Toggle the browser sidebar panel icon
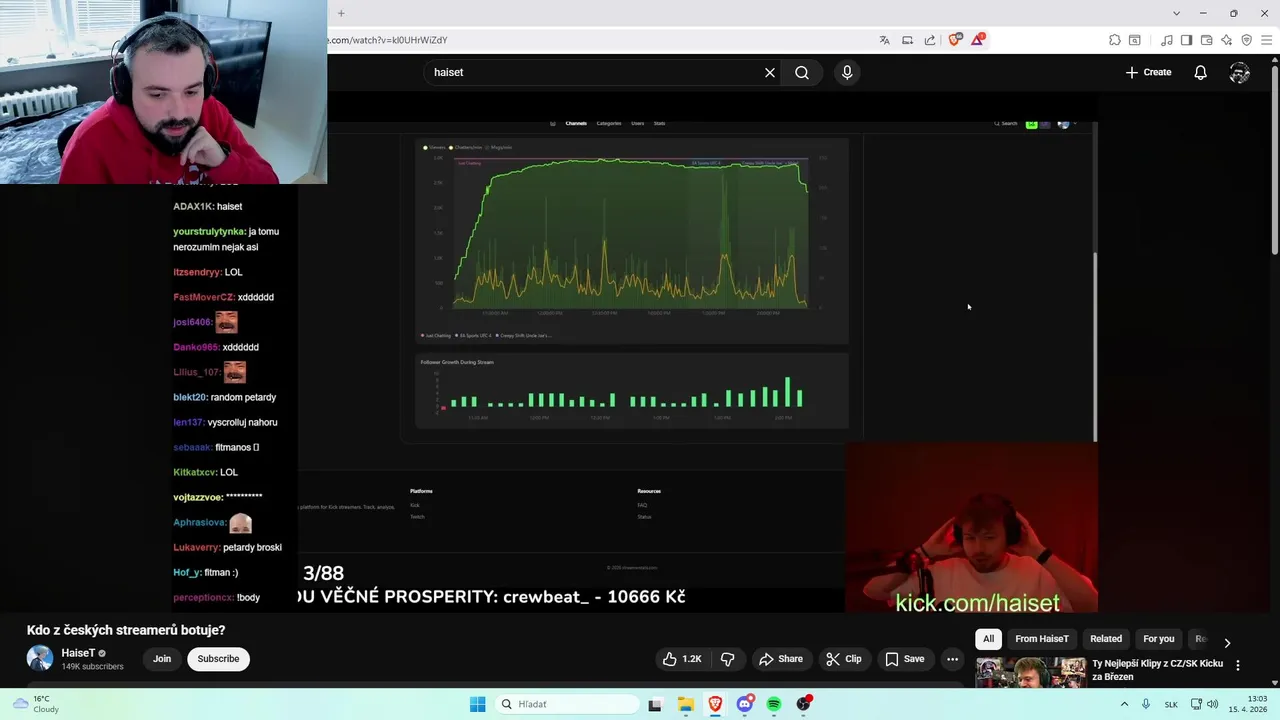The image size is (1280, 720). pos(1186,40)
